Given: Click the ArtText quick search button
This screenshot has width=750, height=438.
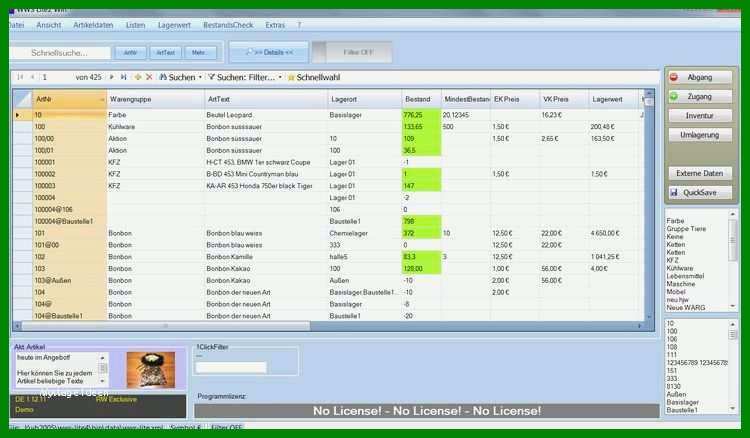Looking at the screenshot, I should pyautogui.click(x=165, y=53).
